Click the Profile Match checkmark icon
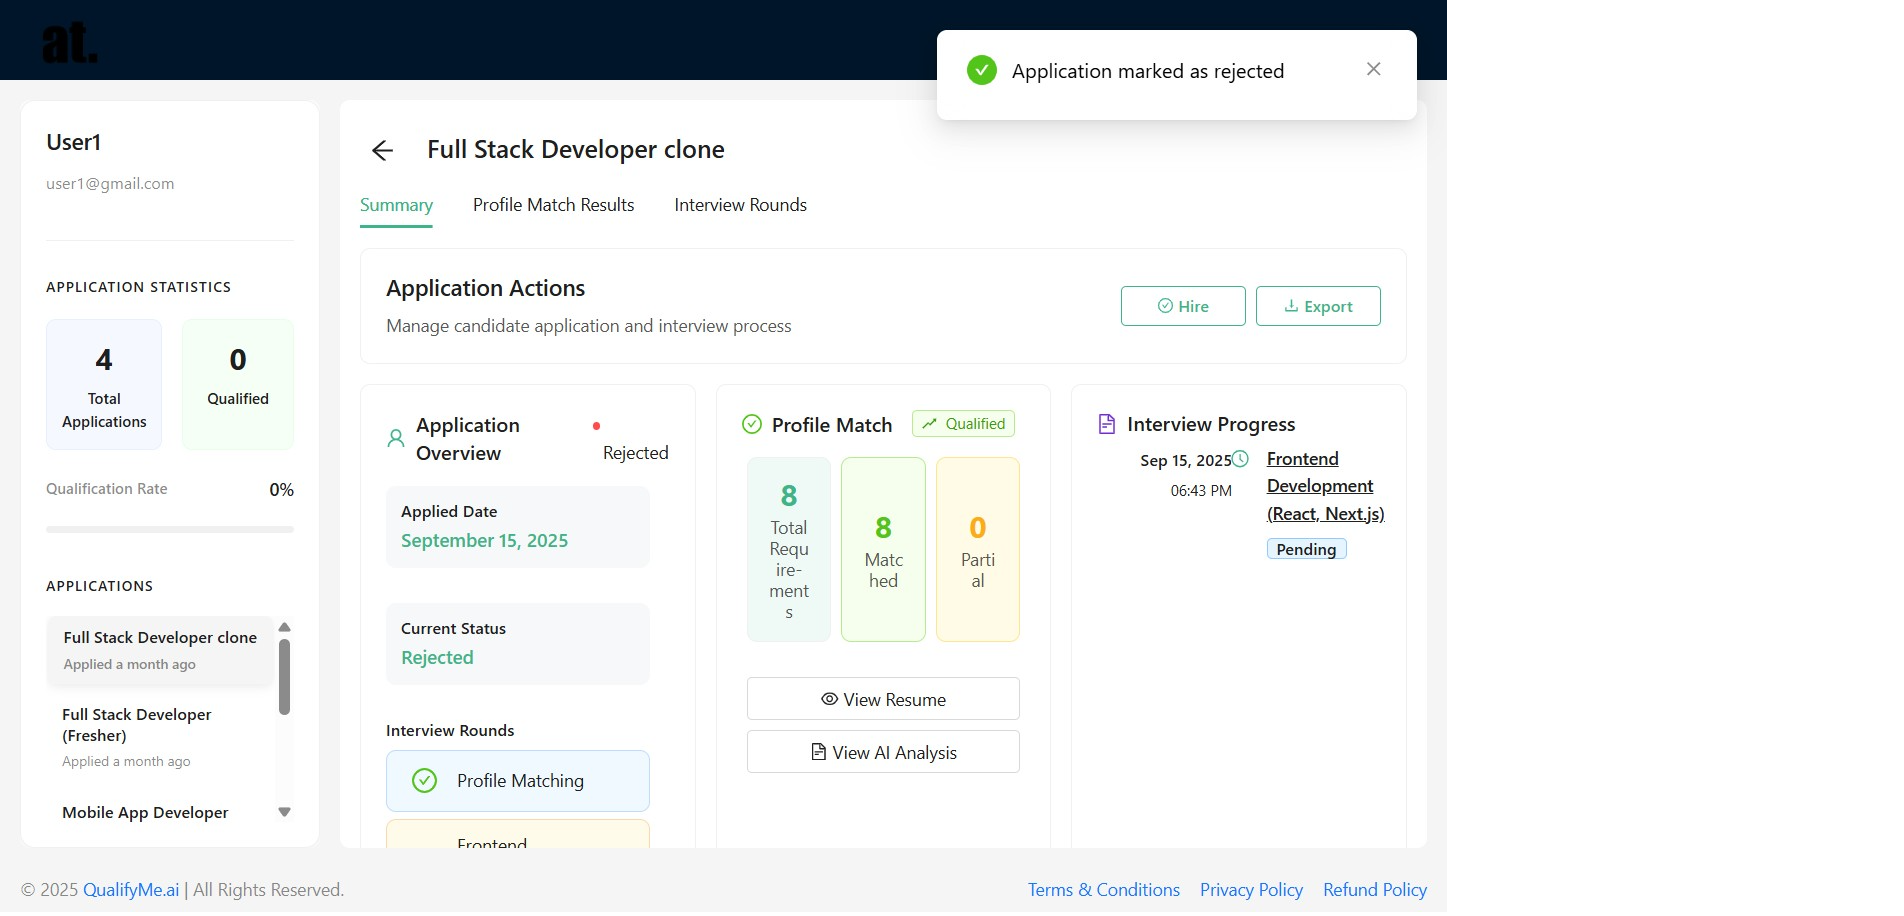1904x916 pixels. (752, 425)
